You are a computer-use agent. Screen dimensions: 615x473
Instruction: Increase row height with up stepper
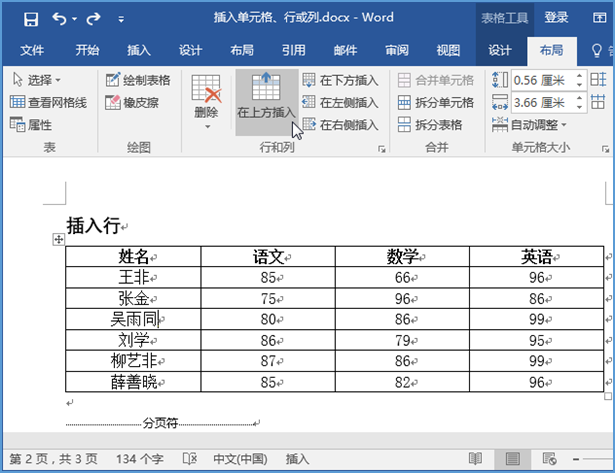point(579,75)
